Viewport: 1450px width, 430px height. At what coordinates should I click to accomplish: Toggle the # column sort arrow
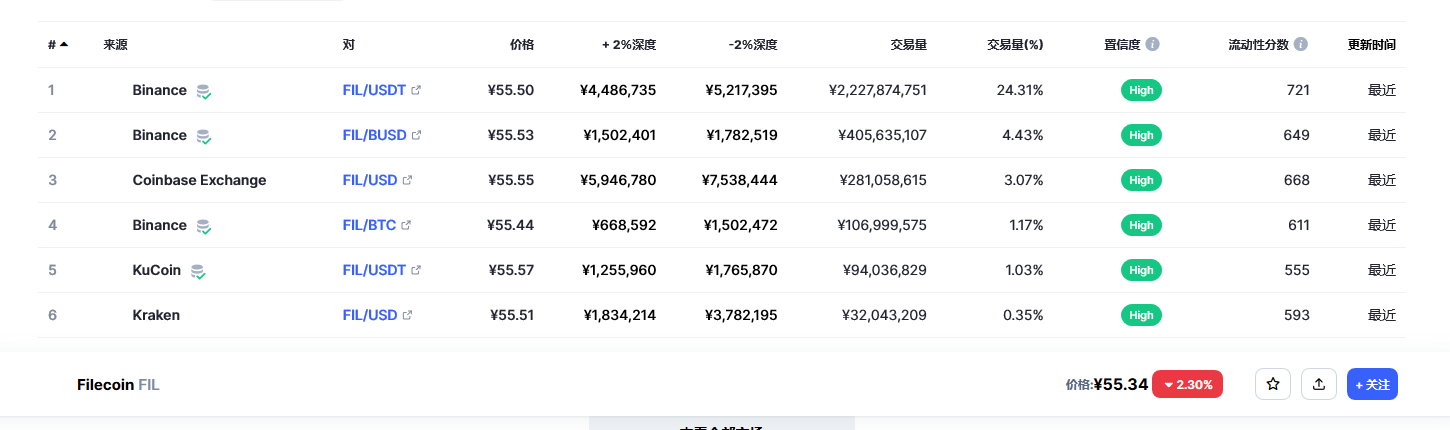click(x=64, y=45)
